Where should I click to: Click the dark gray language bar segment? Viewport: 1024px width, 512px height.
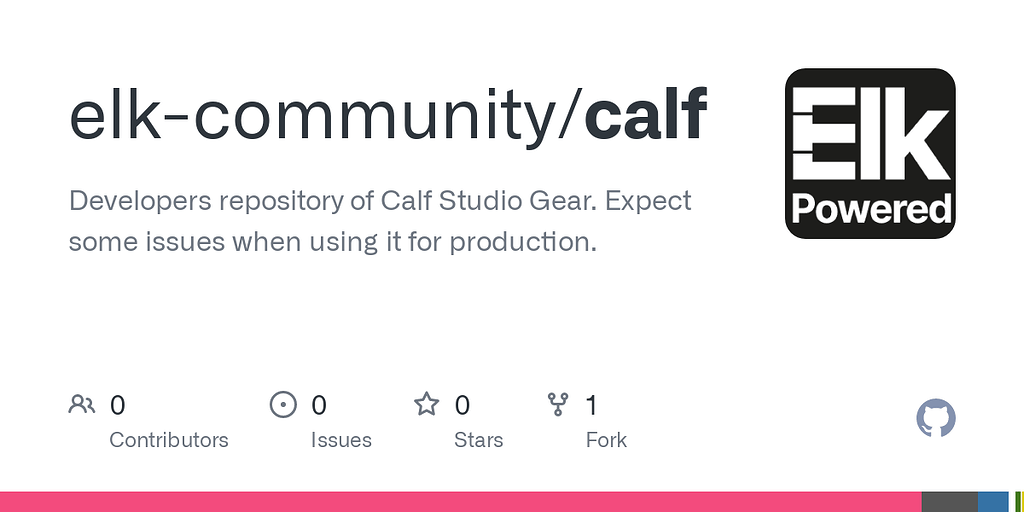[950, 502]
